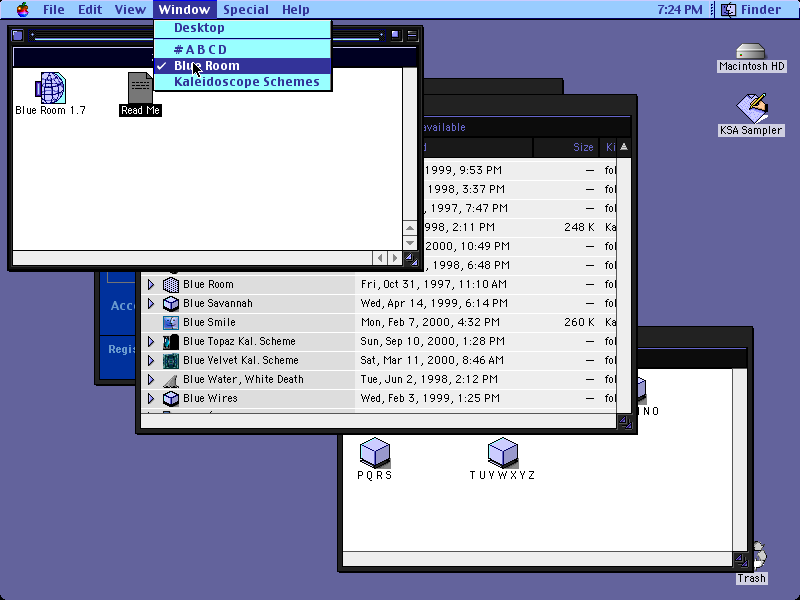Select the T U V W X Y Z folder icon

coord(503,452)
